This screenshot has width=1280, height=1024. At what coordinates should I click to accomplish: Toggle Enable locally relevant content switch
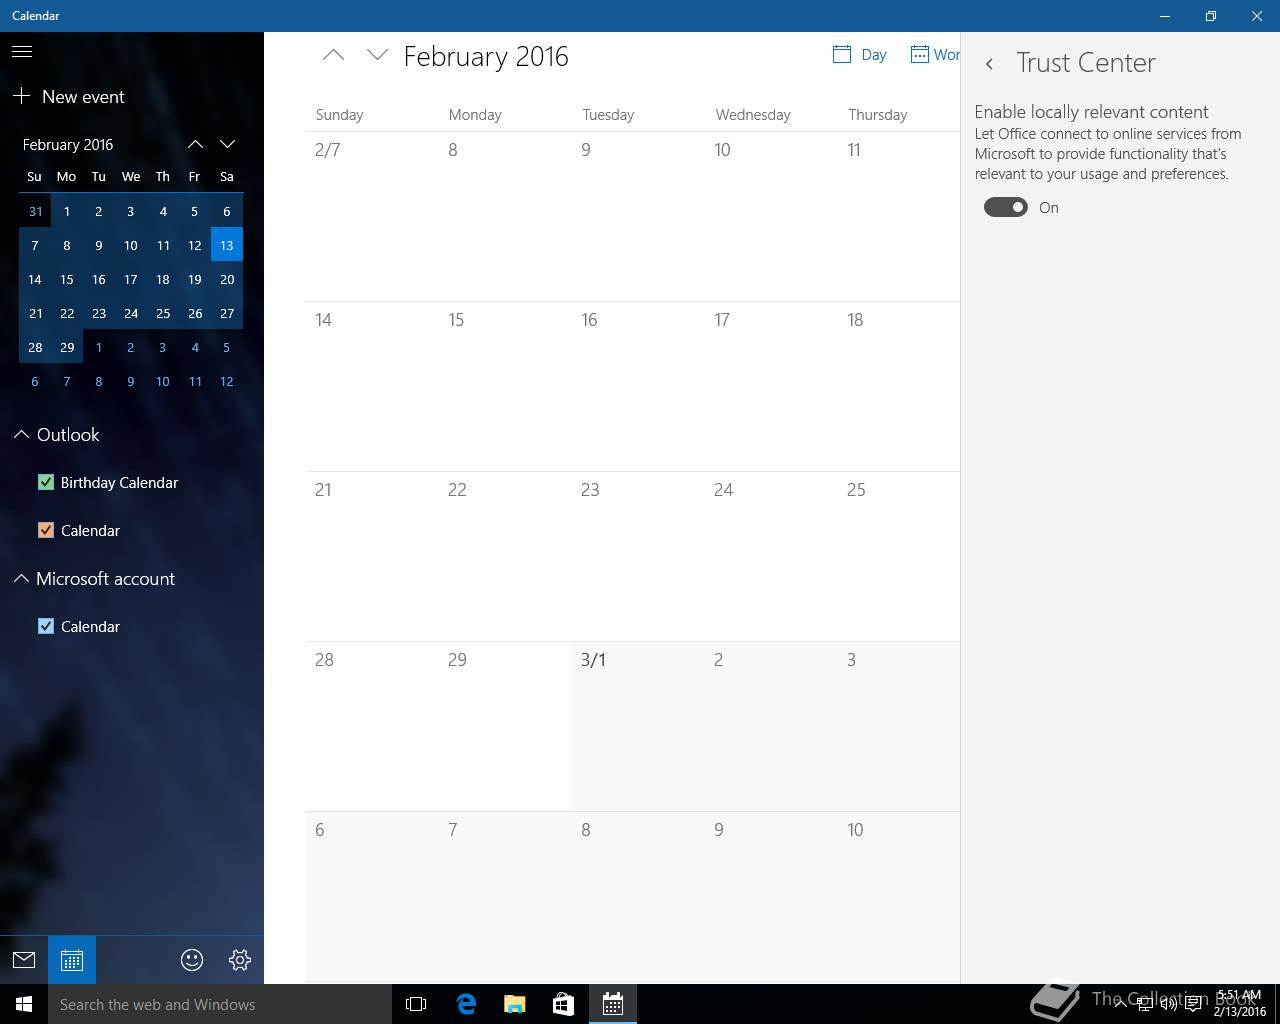pos(1006,207)
